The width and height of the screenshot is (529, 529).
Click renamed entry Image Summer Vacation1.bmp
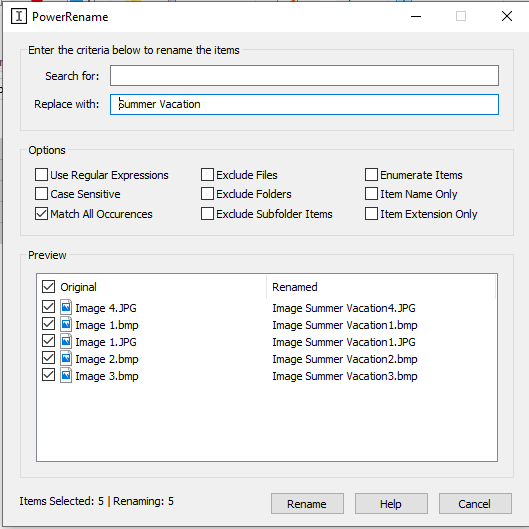click(x=345, y=325)
